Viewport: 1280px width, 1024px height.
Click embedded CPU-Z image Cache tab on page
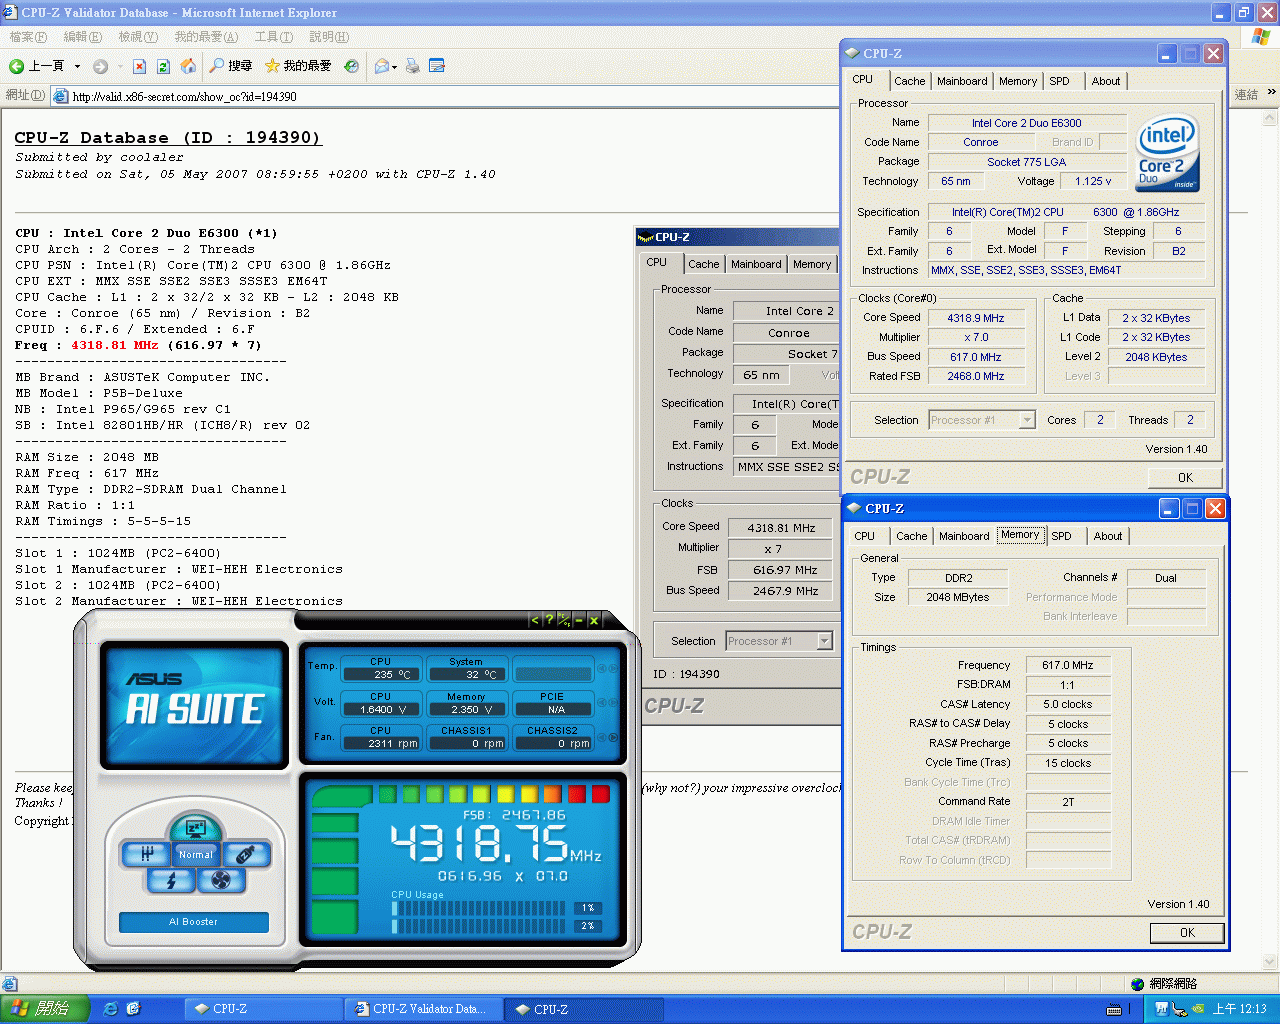tap(703, 264)
